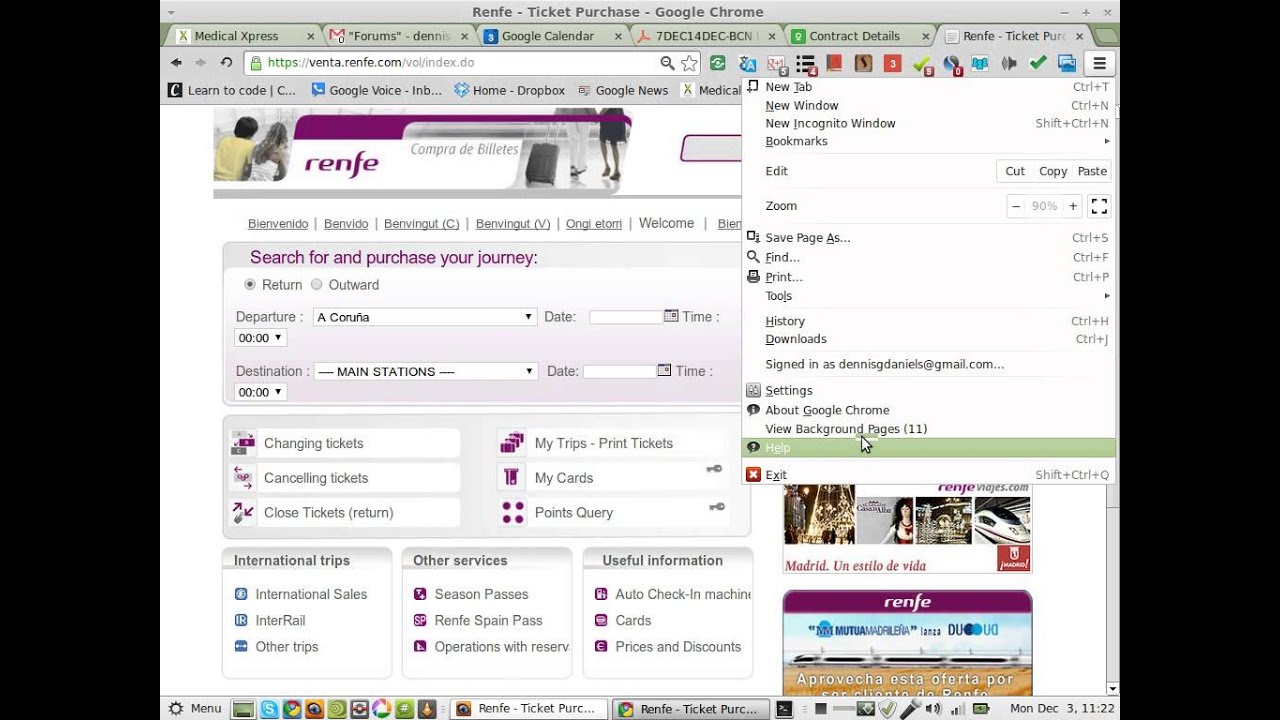Click the Points Query dots icon
Viewport: 1280px width, 720px height.
coord(512,512)
